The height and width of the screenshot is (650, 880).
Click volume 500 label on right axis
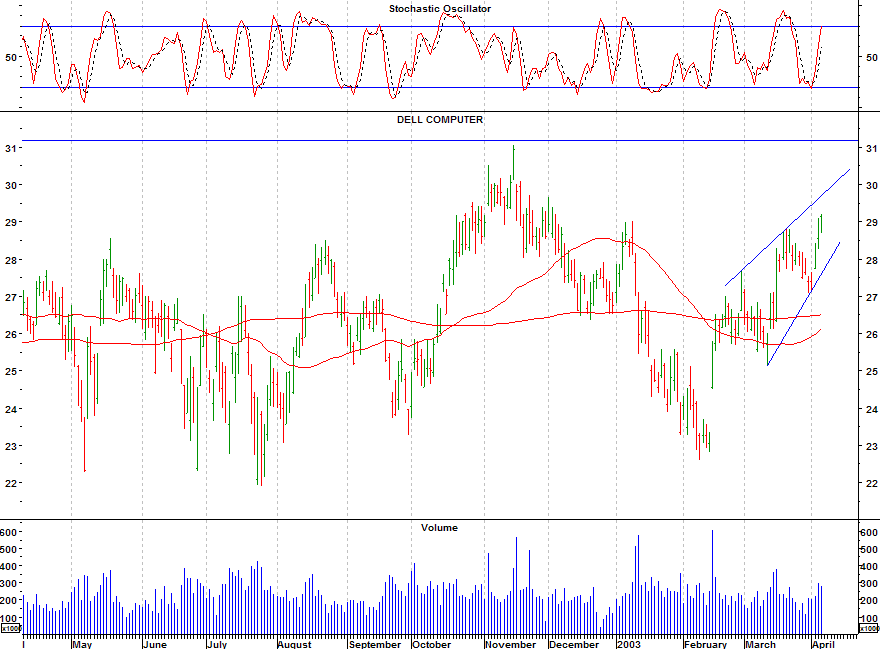click(x=869, y=550)
